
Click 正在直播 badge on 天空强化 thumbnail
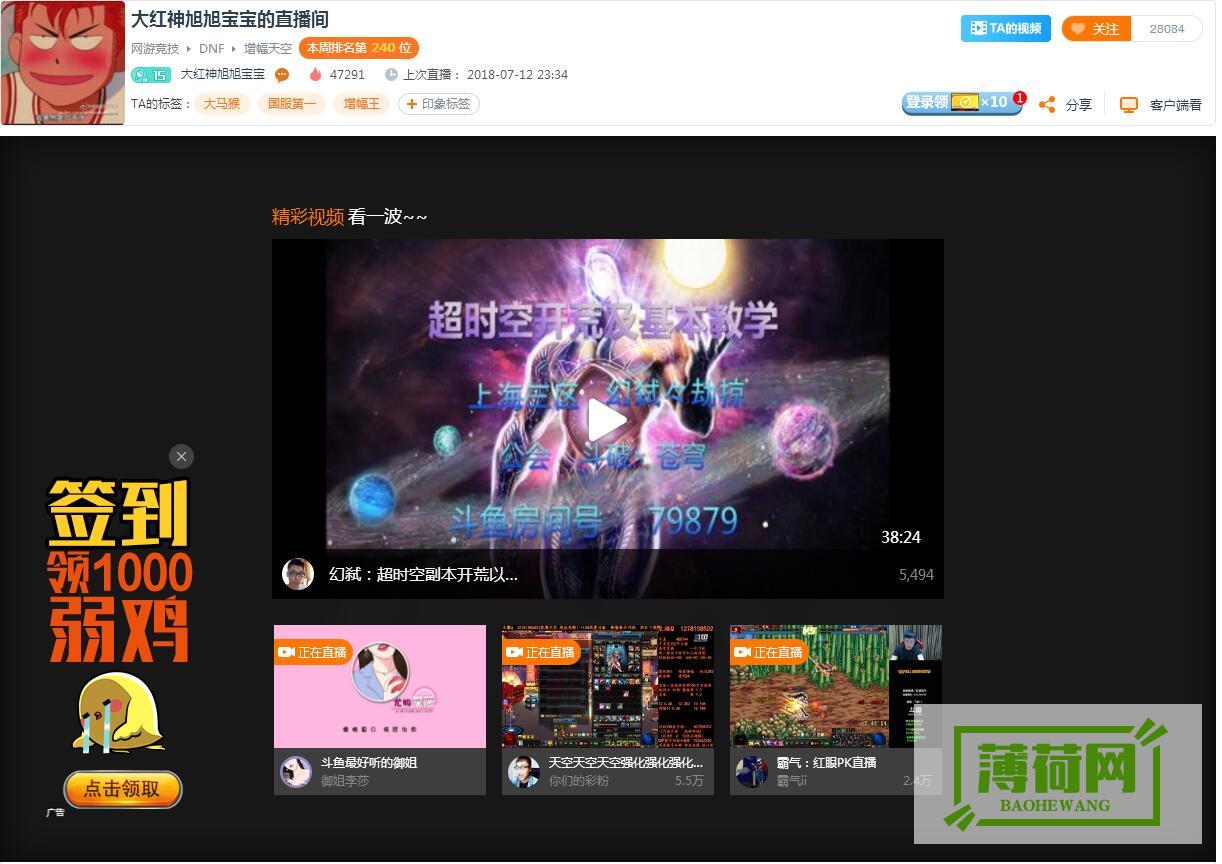coord(541,652)
